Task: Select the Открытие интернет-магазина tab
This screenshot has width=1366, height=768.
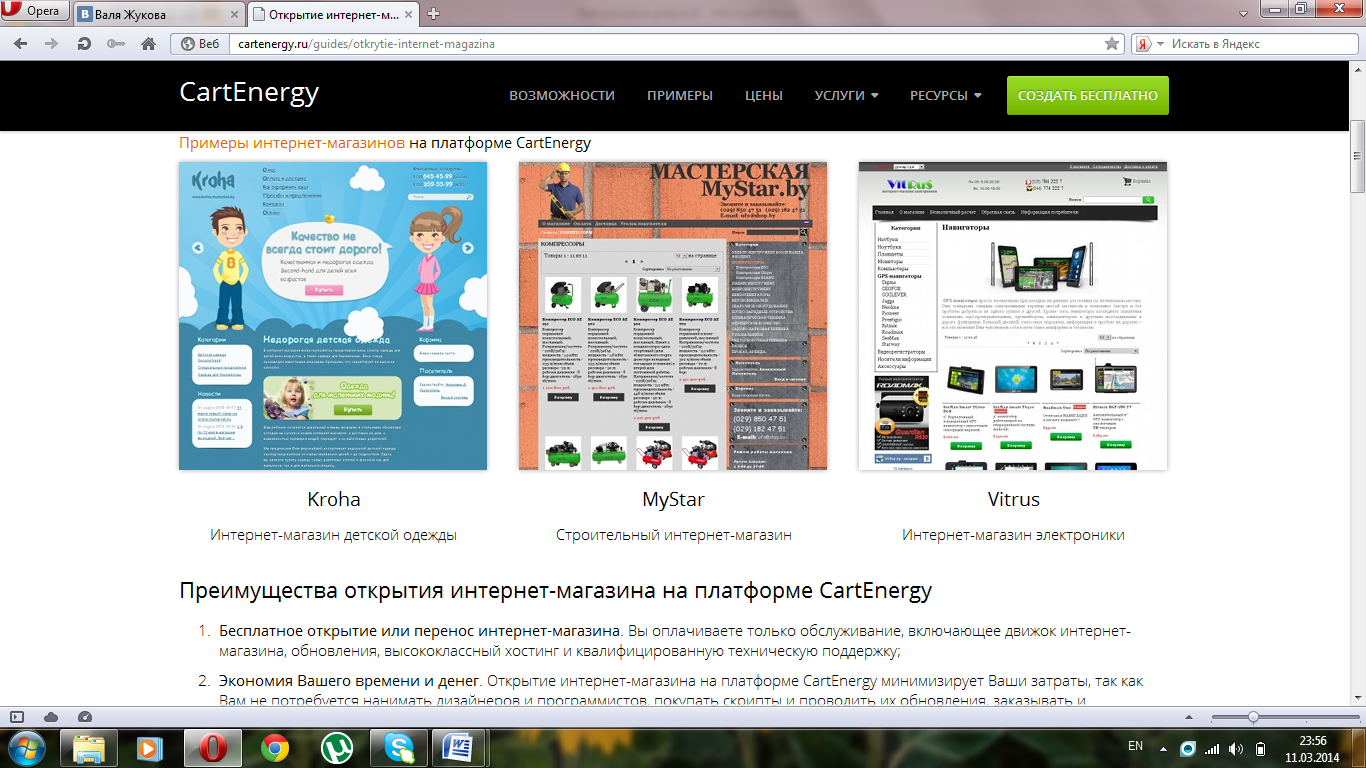Action: 332,14
